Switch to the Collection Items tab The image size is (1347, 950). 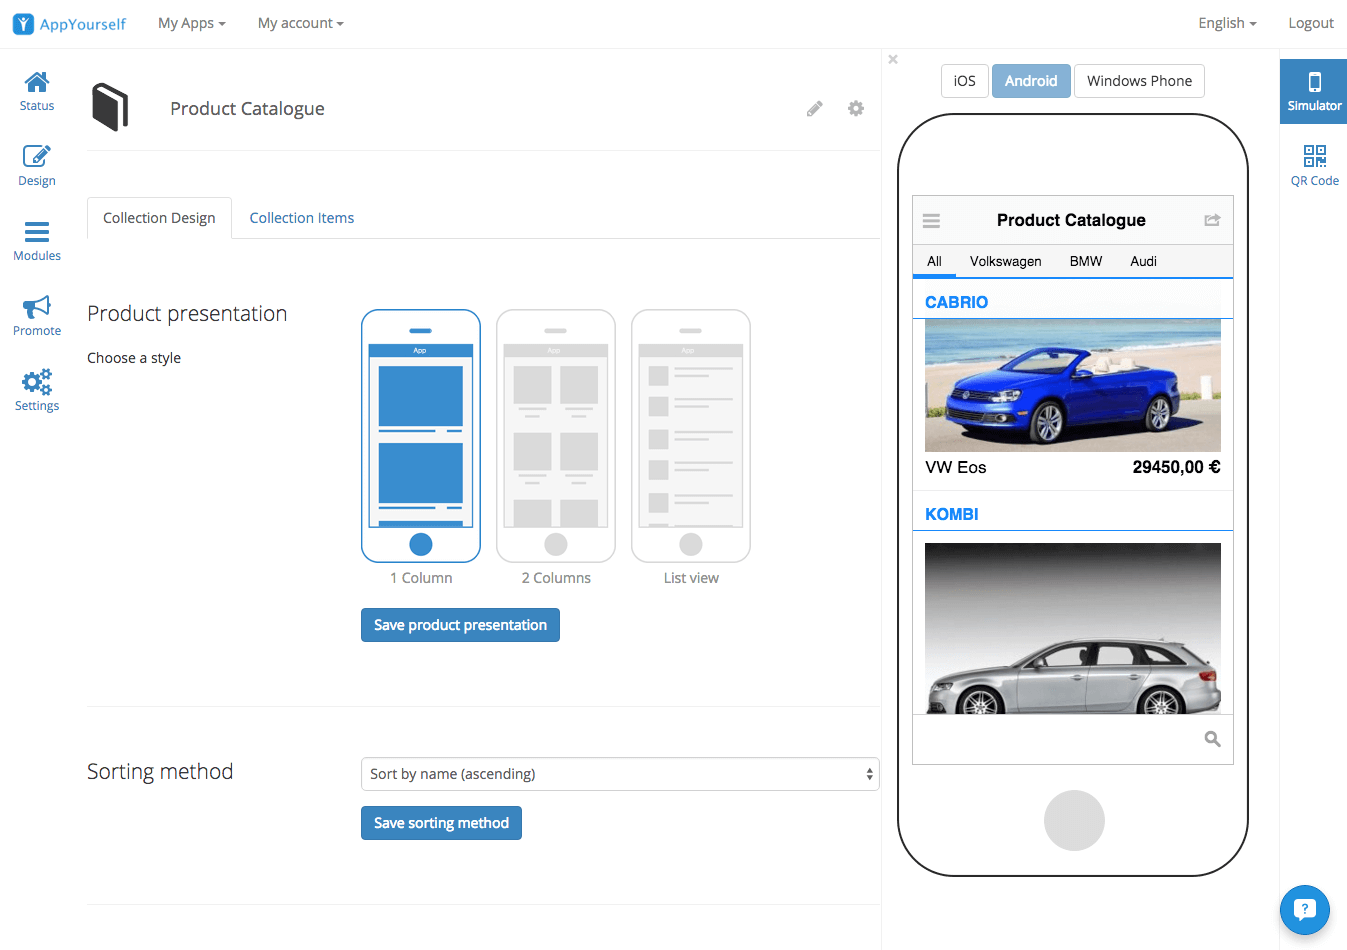click(x=301, y=217)
